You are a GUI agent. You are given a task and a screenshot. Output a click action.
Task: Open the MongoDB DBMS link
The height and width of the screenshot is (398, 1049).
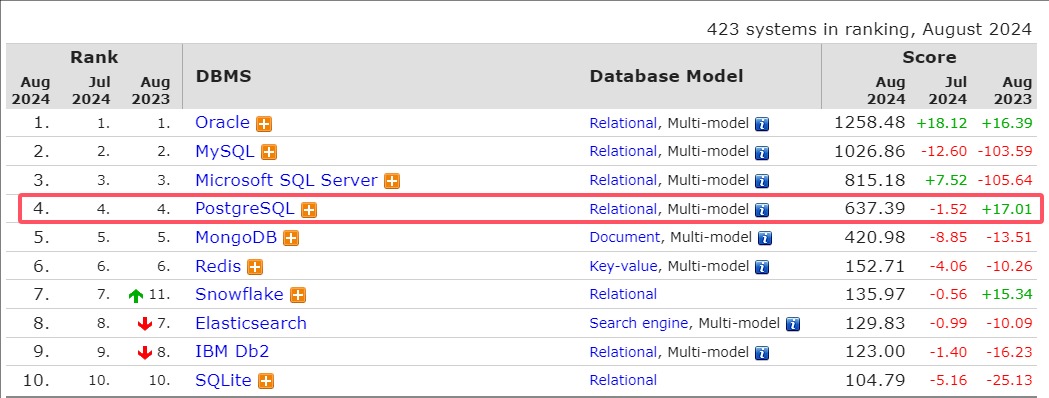pos(236,237)
